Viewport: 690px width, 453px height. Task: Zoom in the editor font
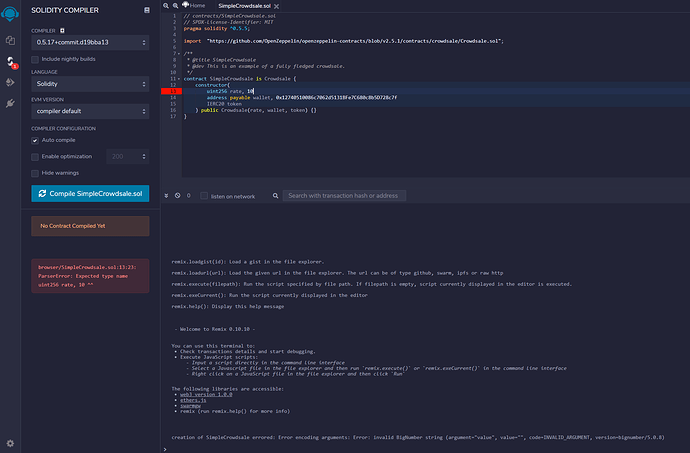(x=176, y=6)
